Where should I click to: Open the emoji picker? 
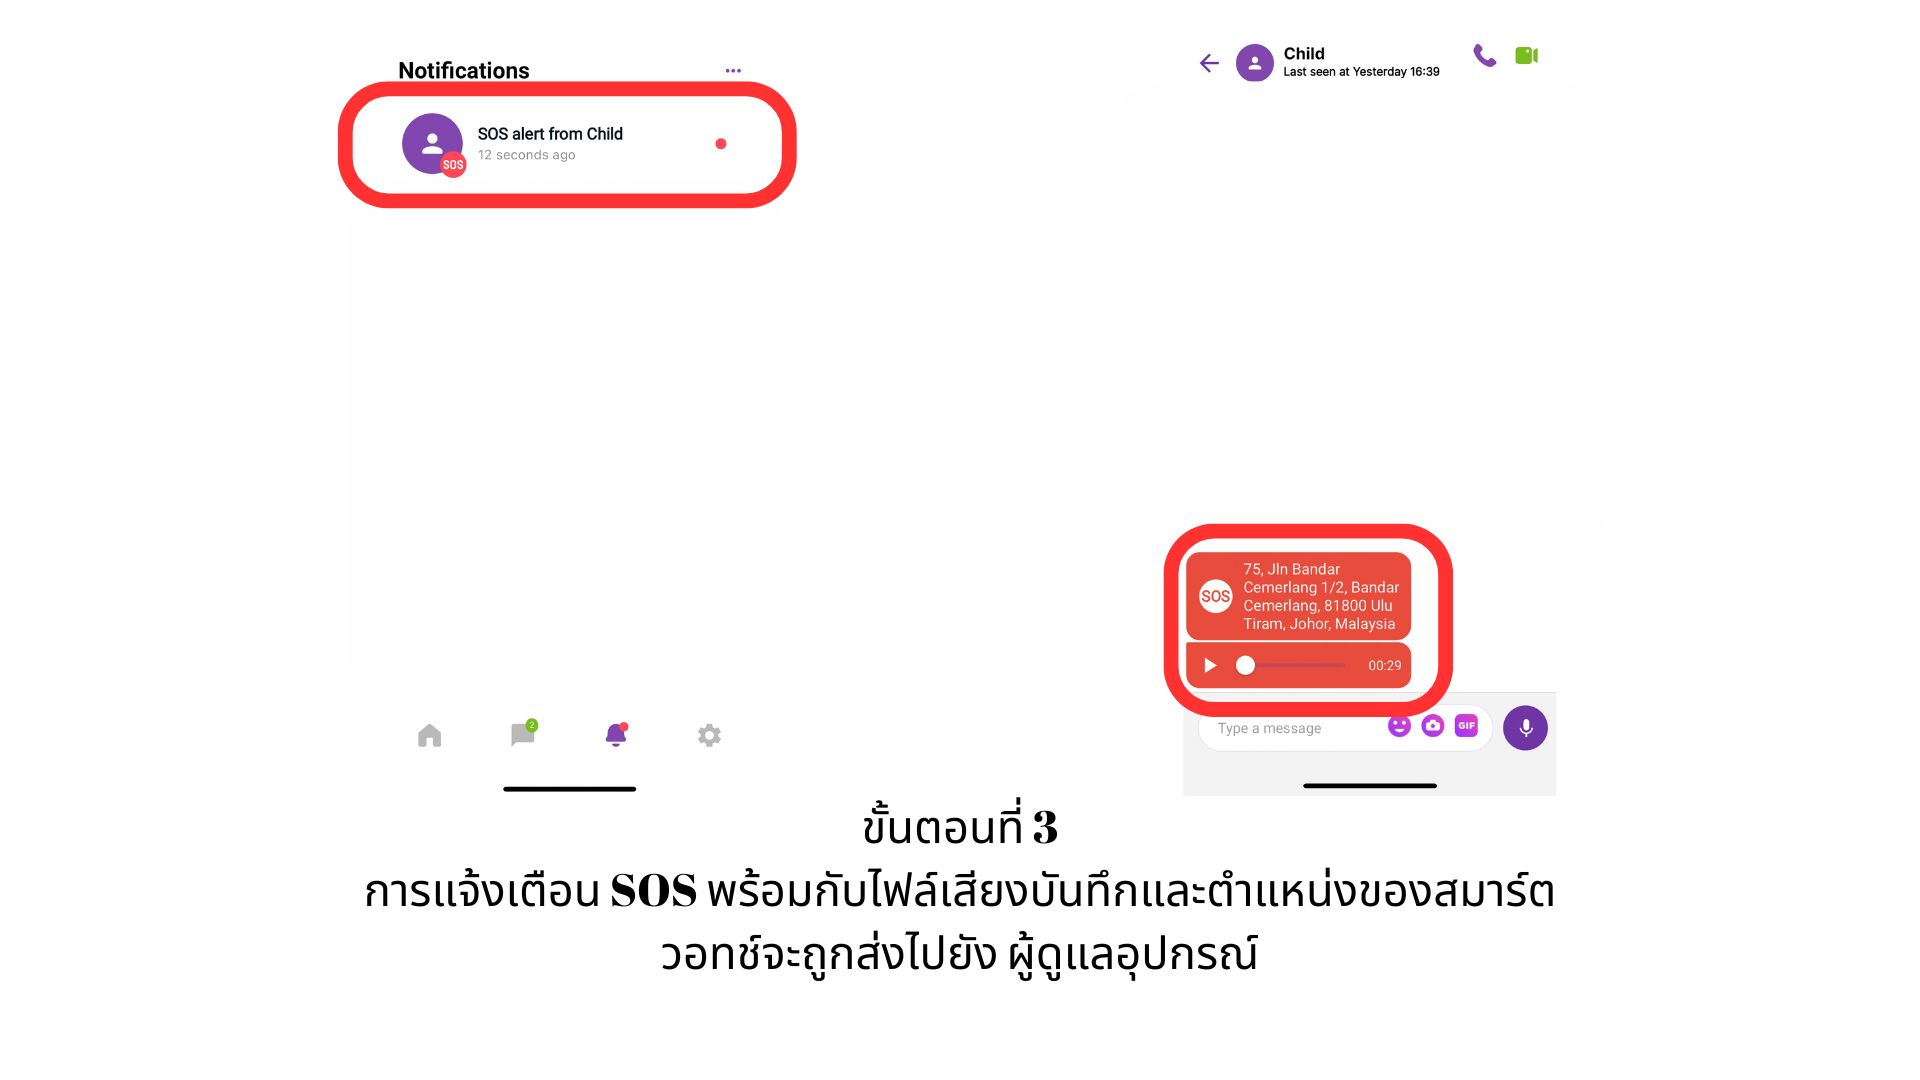(x=1399, y=726)
